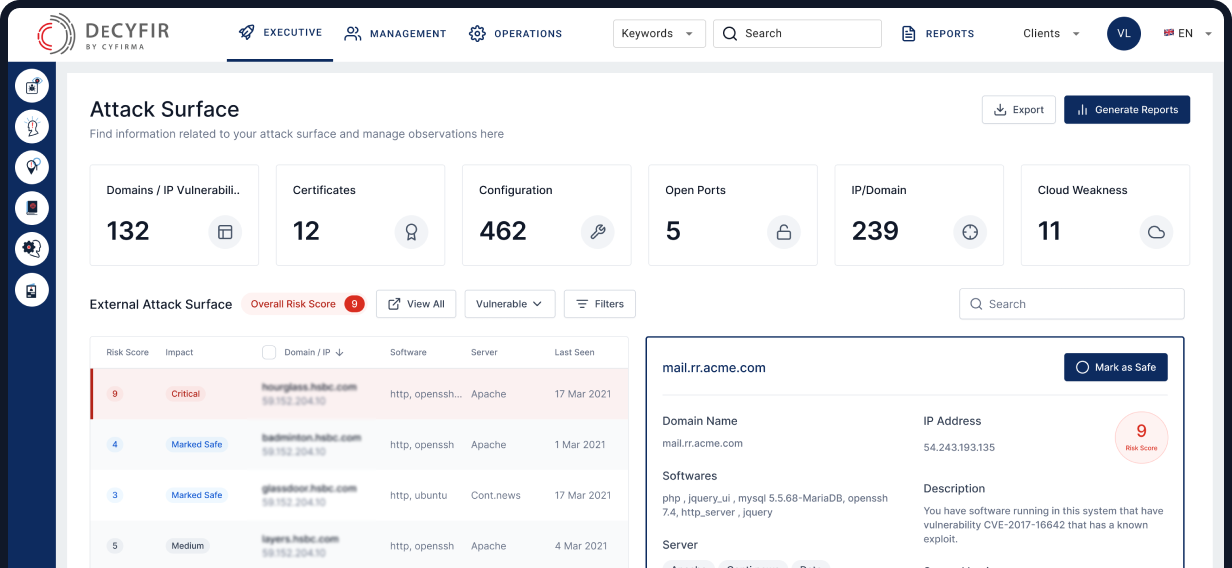Open the EN language selector
The height and width of the screenshot is (568, 1232).
point(1187,33)
